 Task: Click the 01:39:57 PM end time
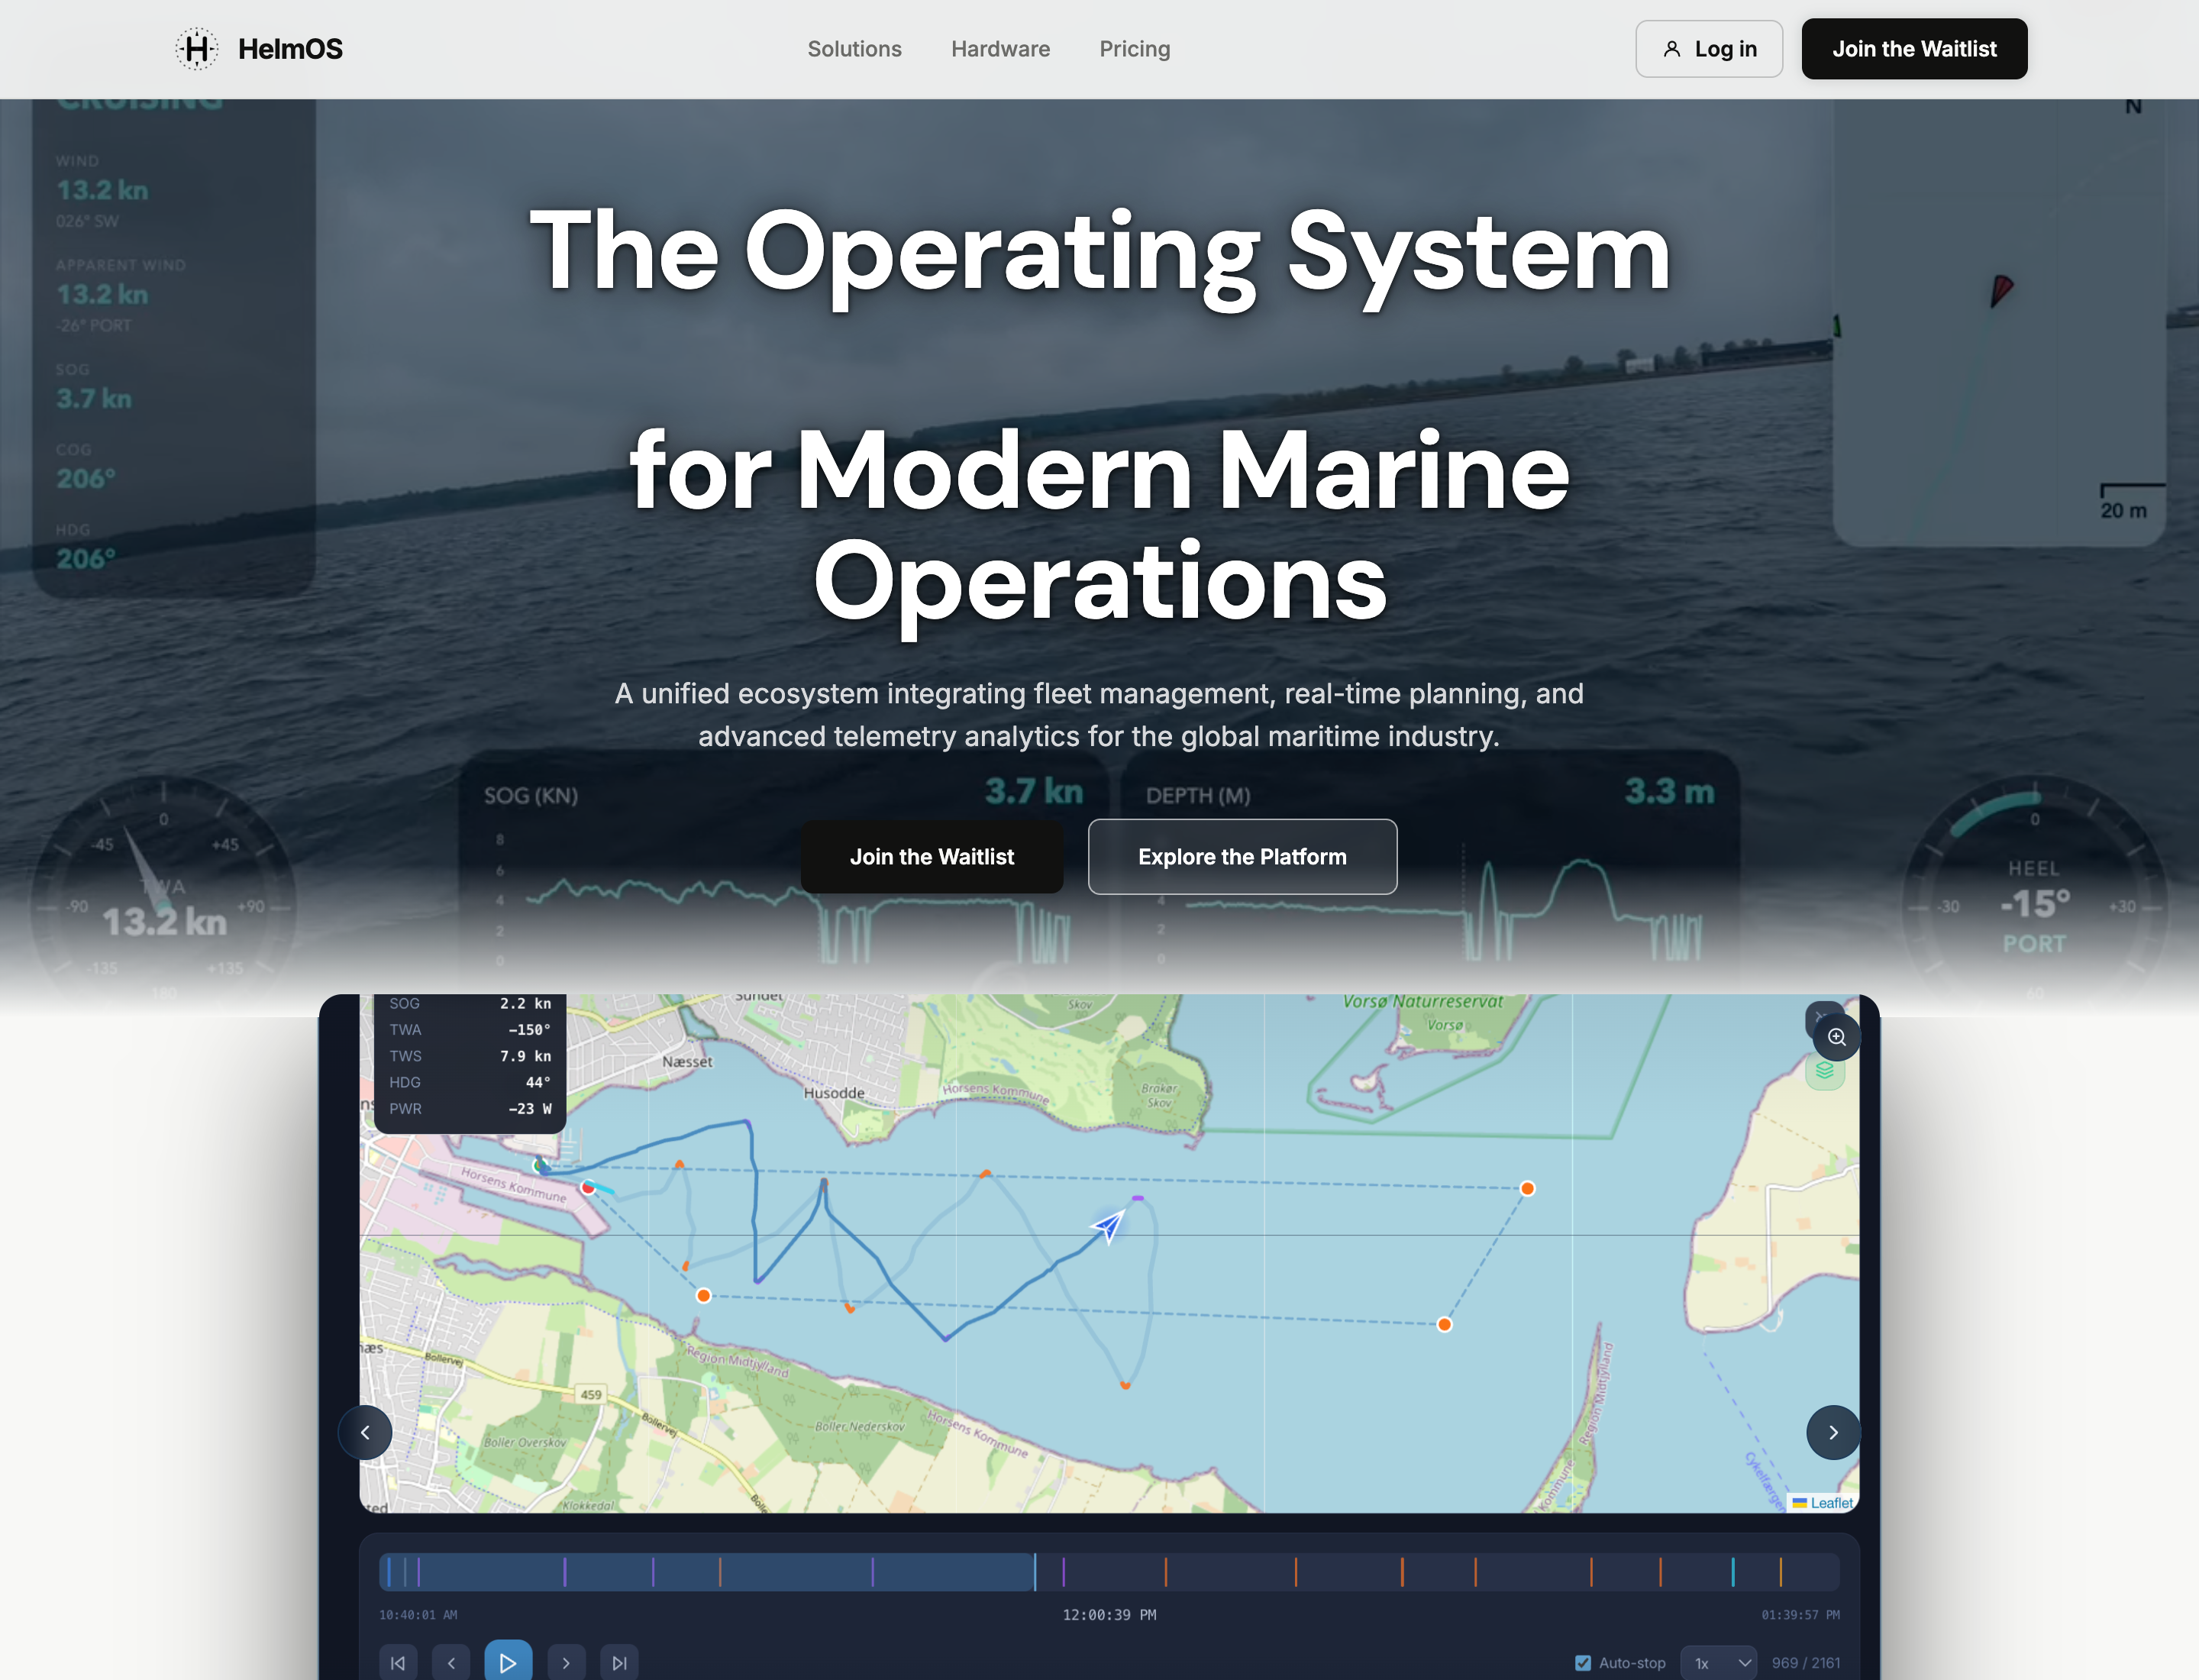[x=1800, y=1615]
